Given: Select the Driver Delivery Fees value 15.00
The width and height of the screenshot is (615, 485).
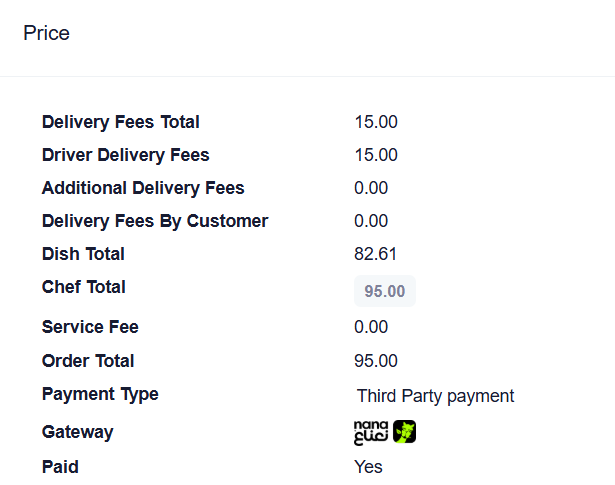Looking at the screenshot, I should click(376, 155).
